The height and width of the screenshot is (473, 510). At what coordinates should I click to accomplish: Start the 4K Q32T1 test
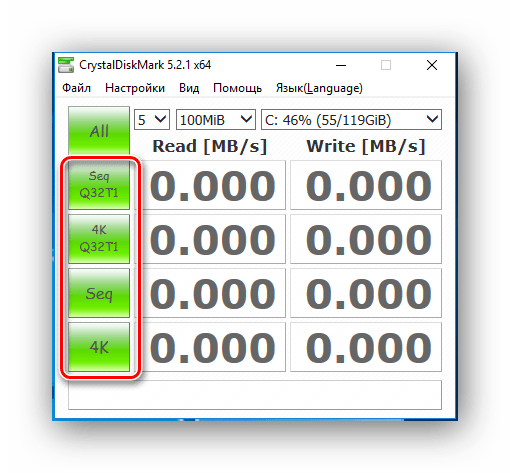(99, 239)
